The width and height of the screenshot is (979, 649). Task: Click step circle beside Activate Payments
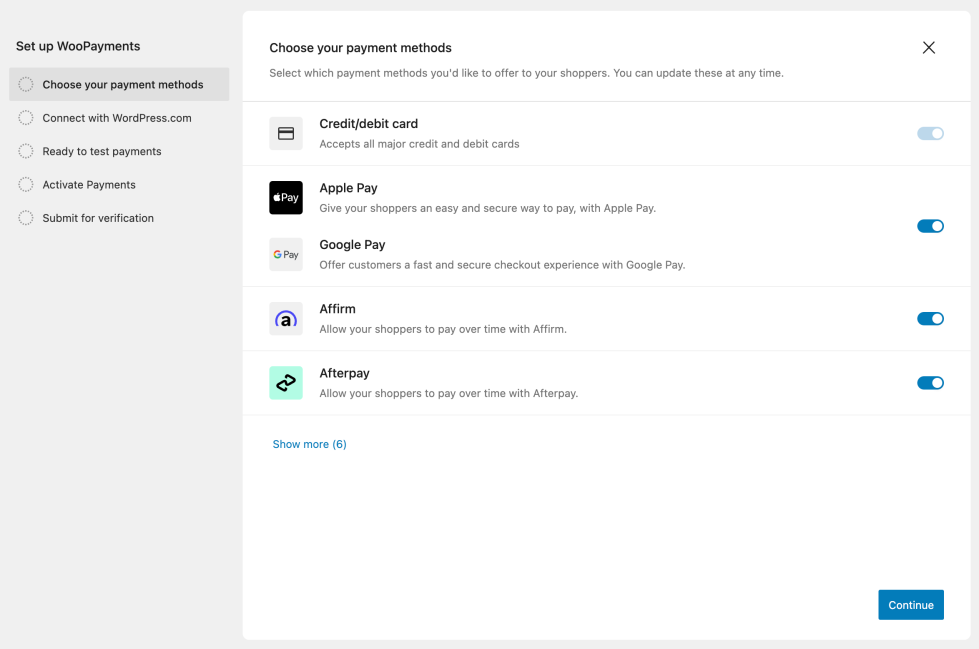coord(26,185)
